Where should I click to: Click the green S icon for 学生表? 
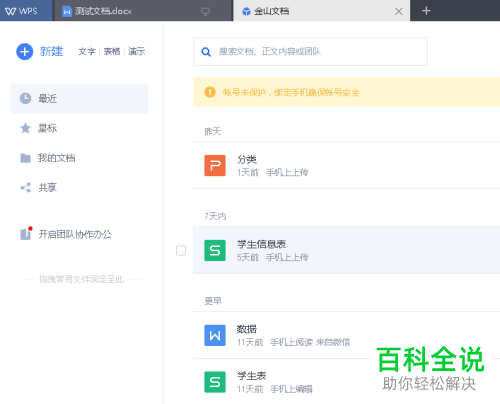pos(215,382)
